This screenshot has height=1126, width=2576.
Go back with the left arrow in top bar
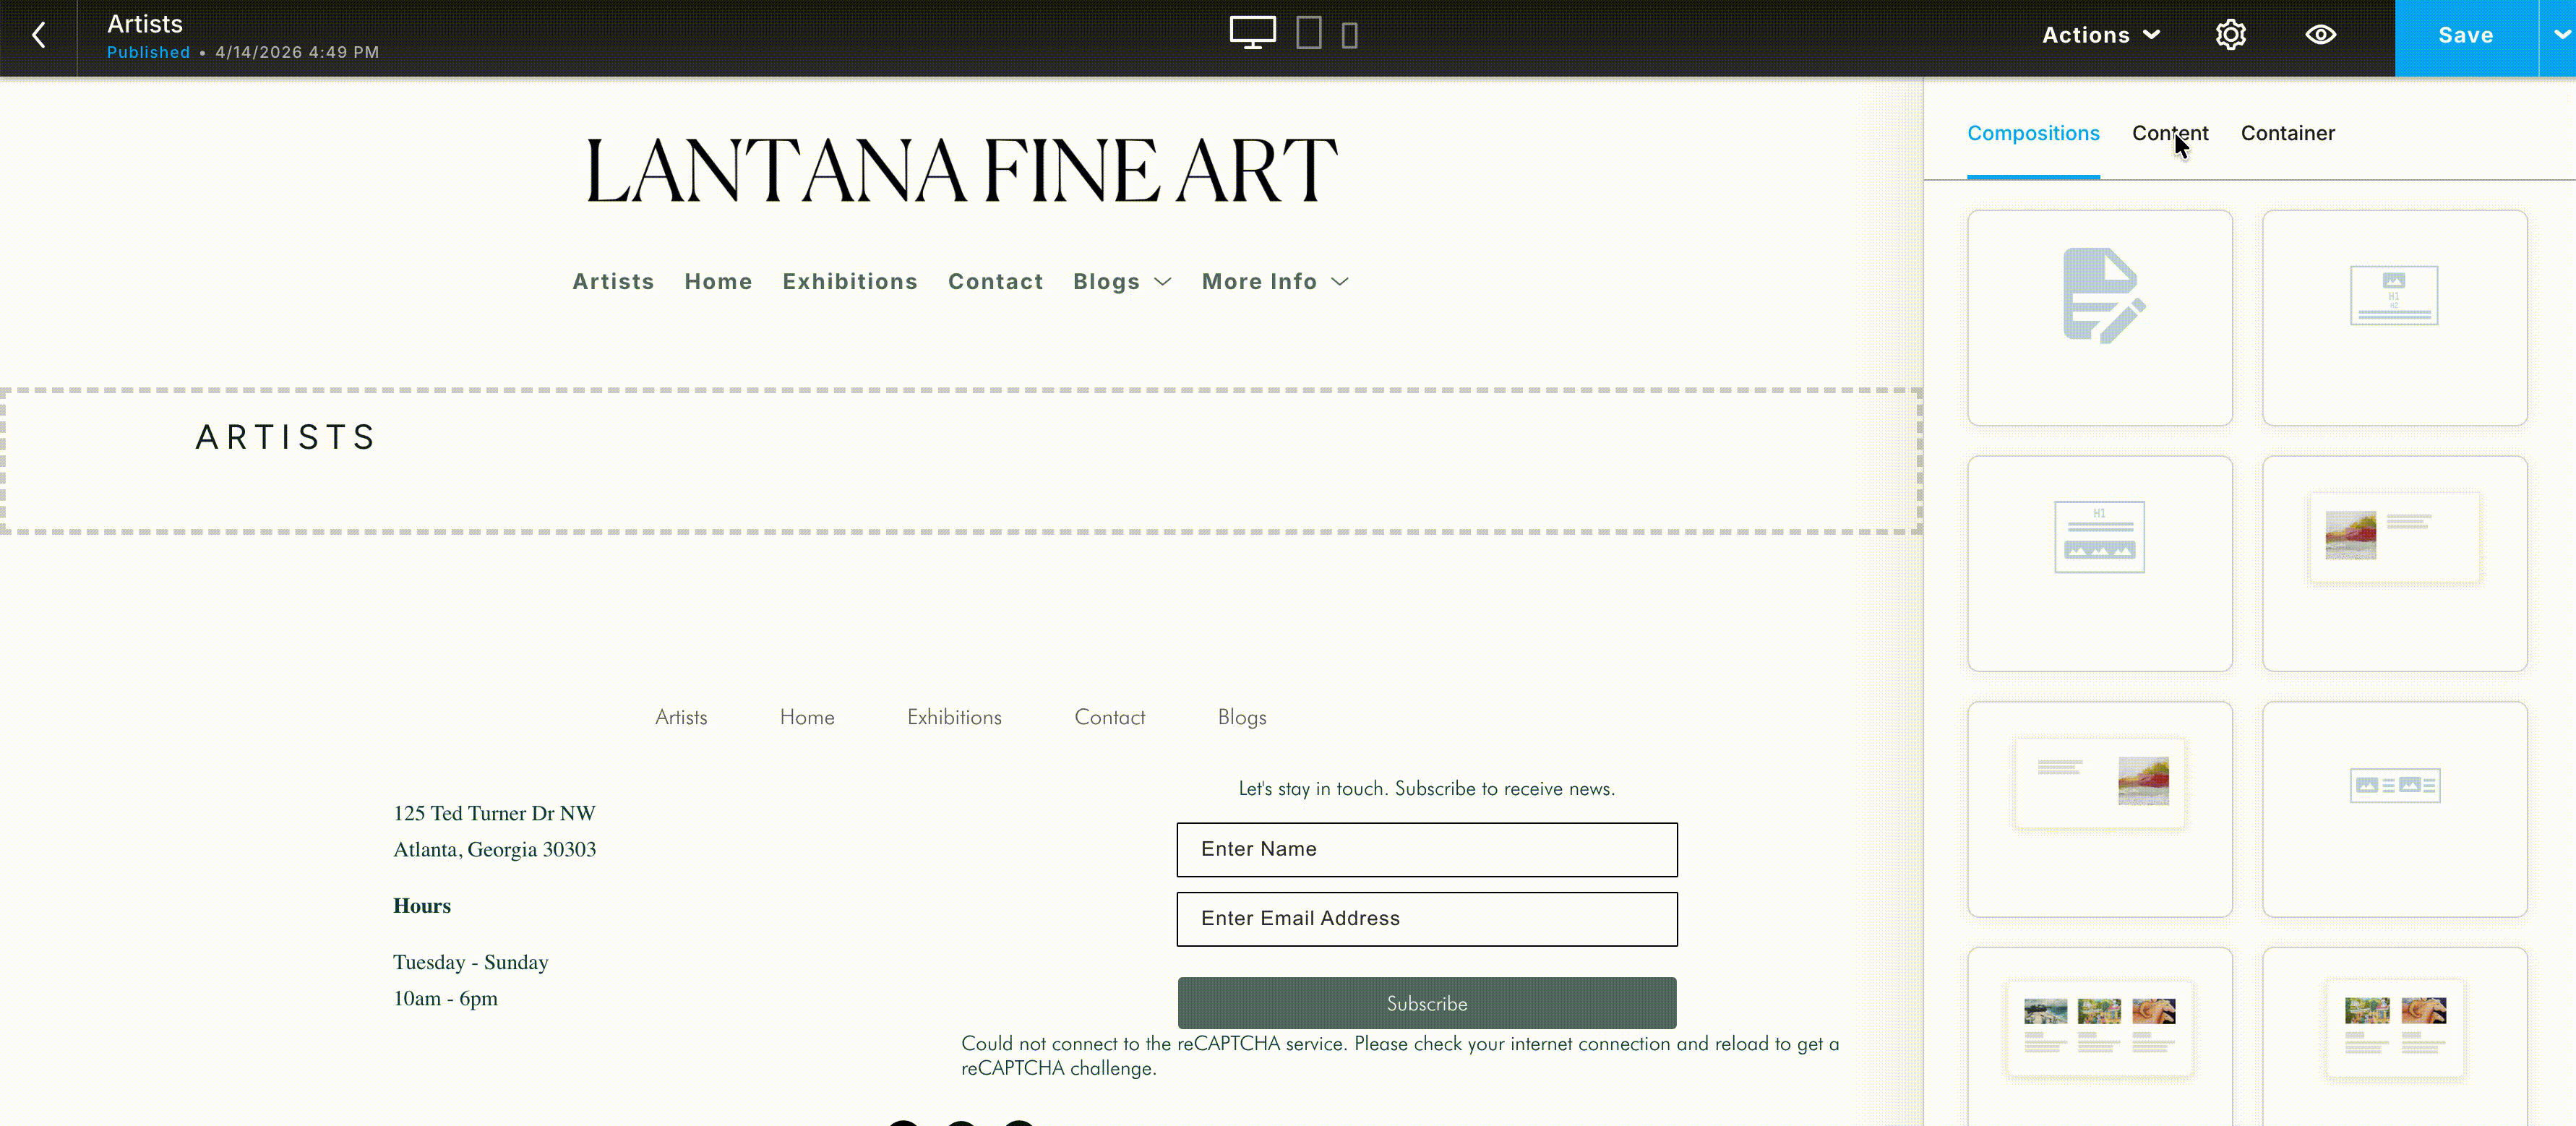(x=39, y=35)
